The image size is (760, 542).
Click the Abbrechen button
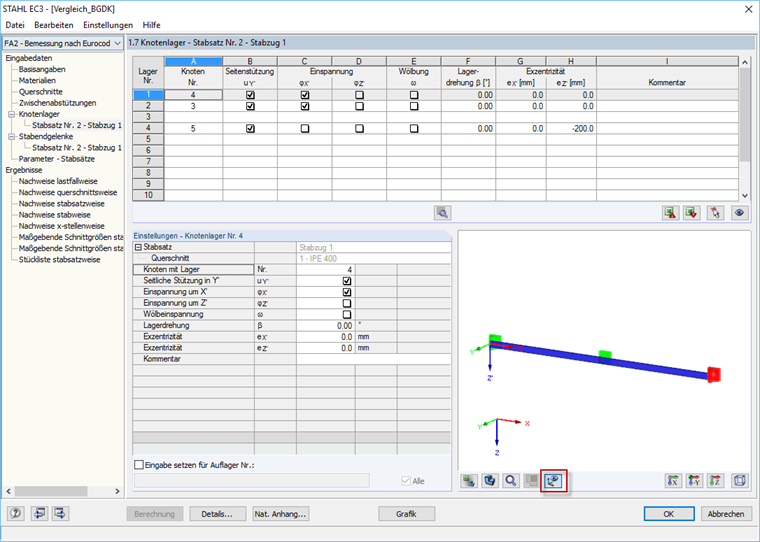click(726, 514)
